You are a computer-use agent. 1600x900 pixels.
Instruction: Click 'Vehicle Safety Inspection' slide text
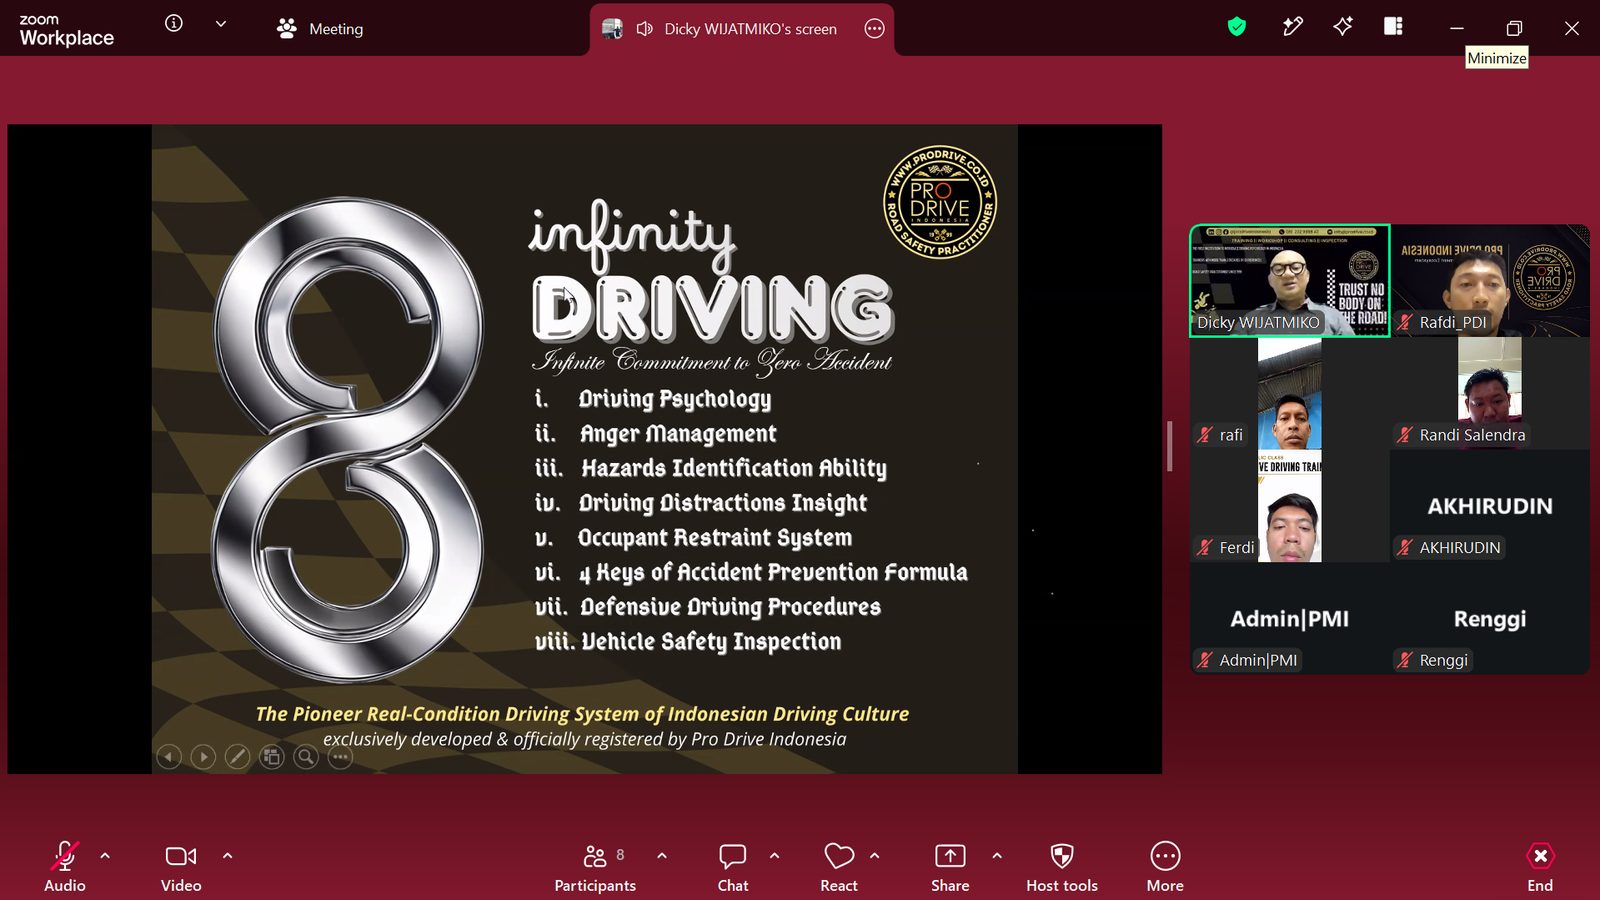click(711, 642)
